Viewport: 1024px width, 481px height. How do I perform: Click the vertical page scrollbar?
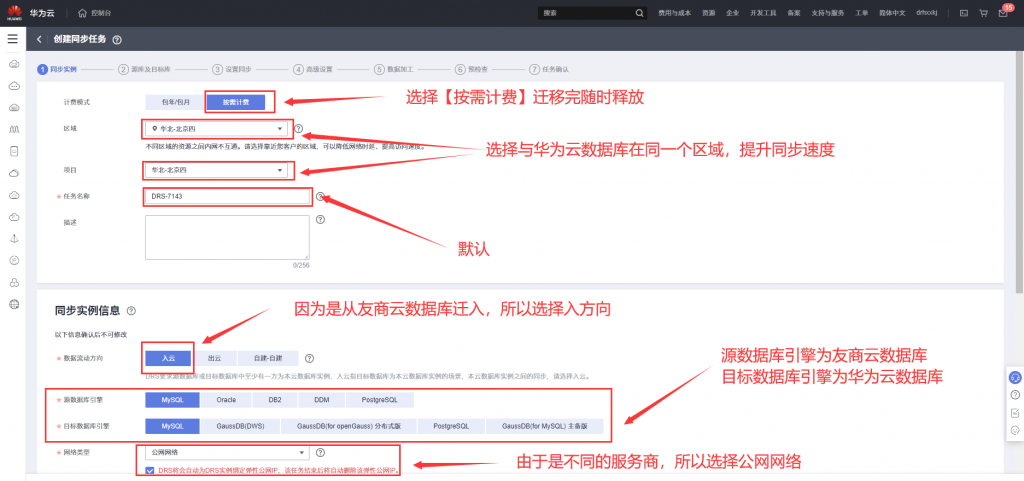tap(1019, 170)
